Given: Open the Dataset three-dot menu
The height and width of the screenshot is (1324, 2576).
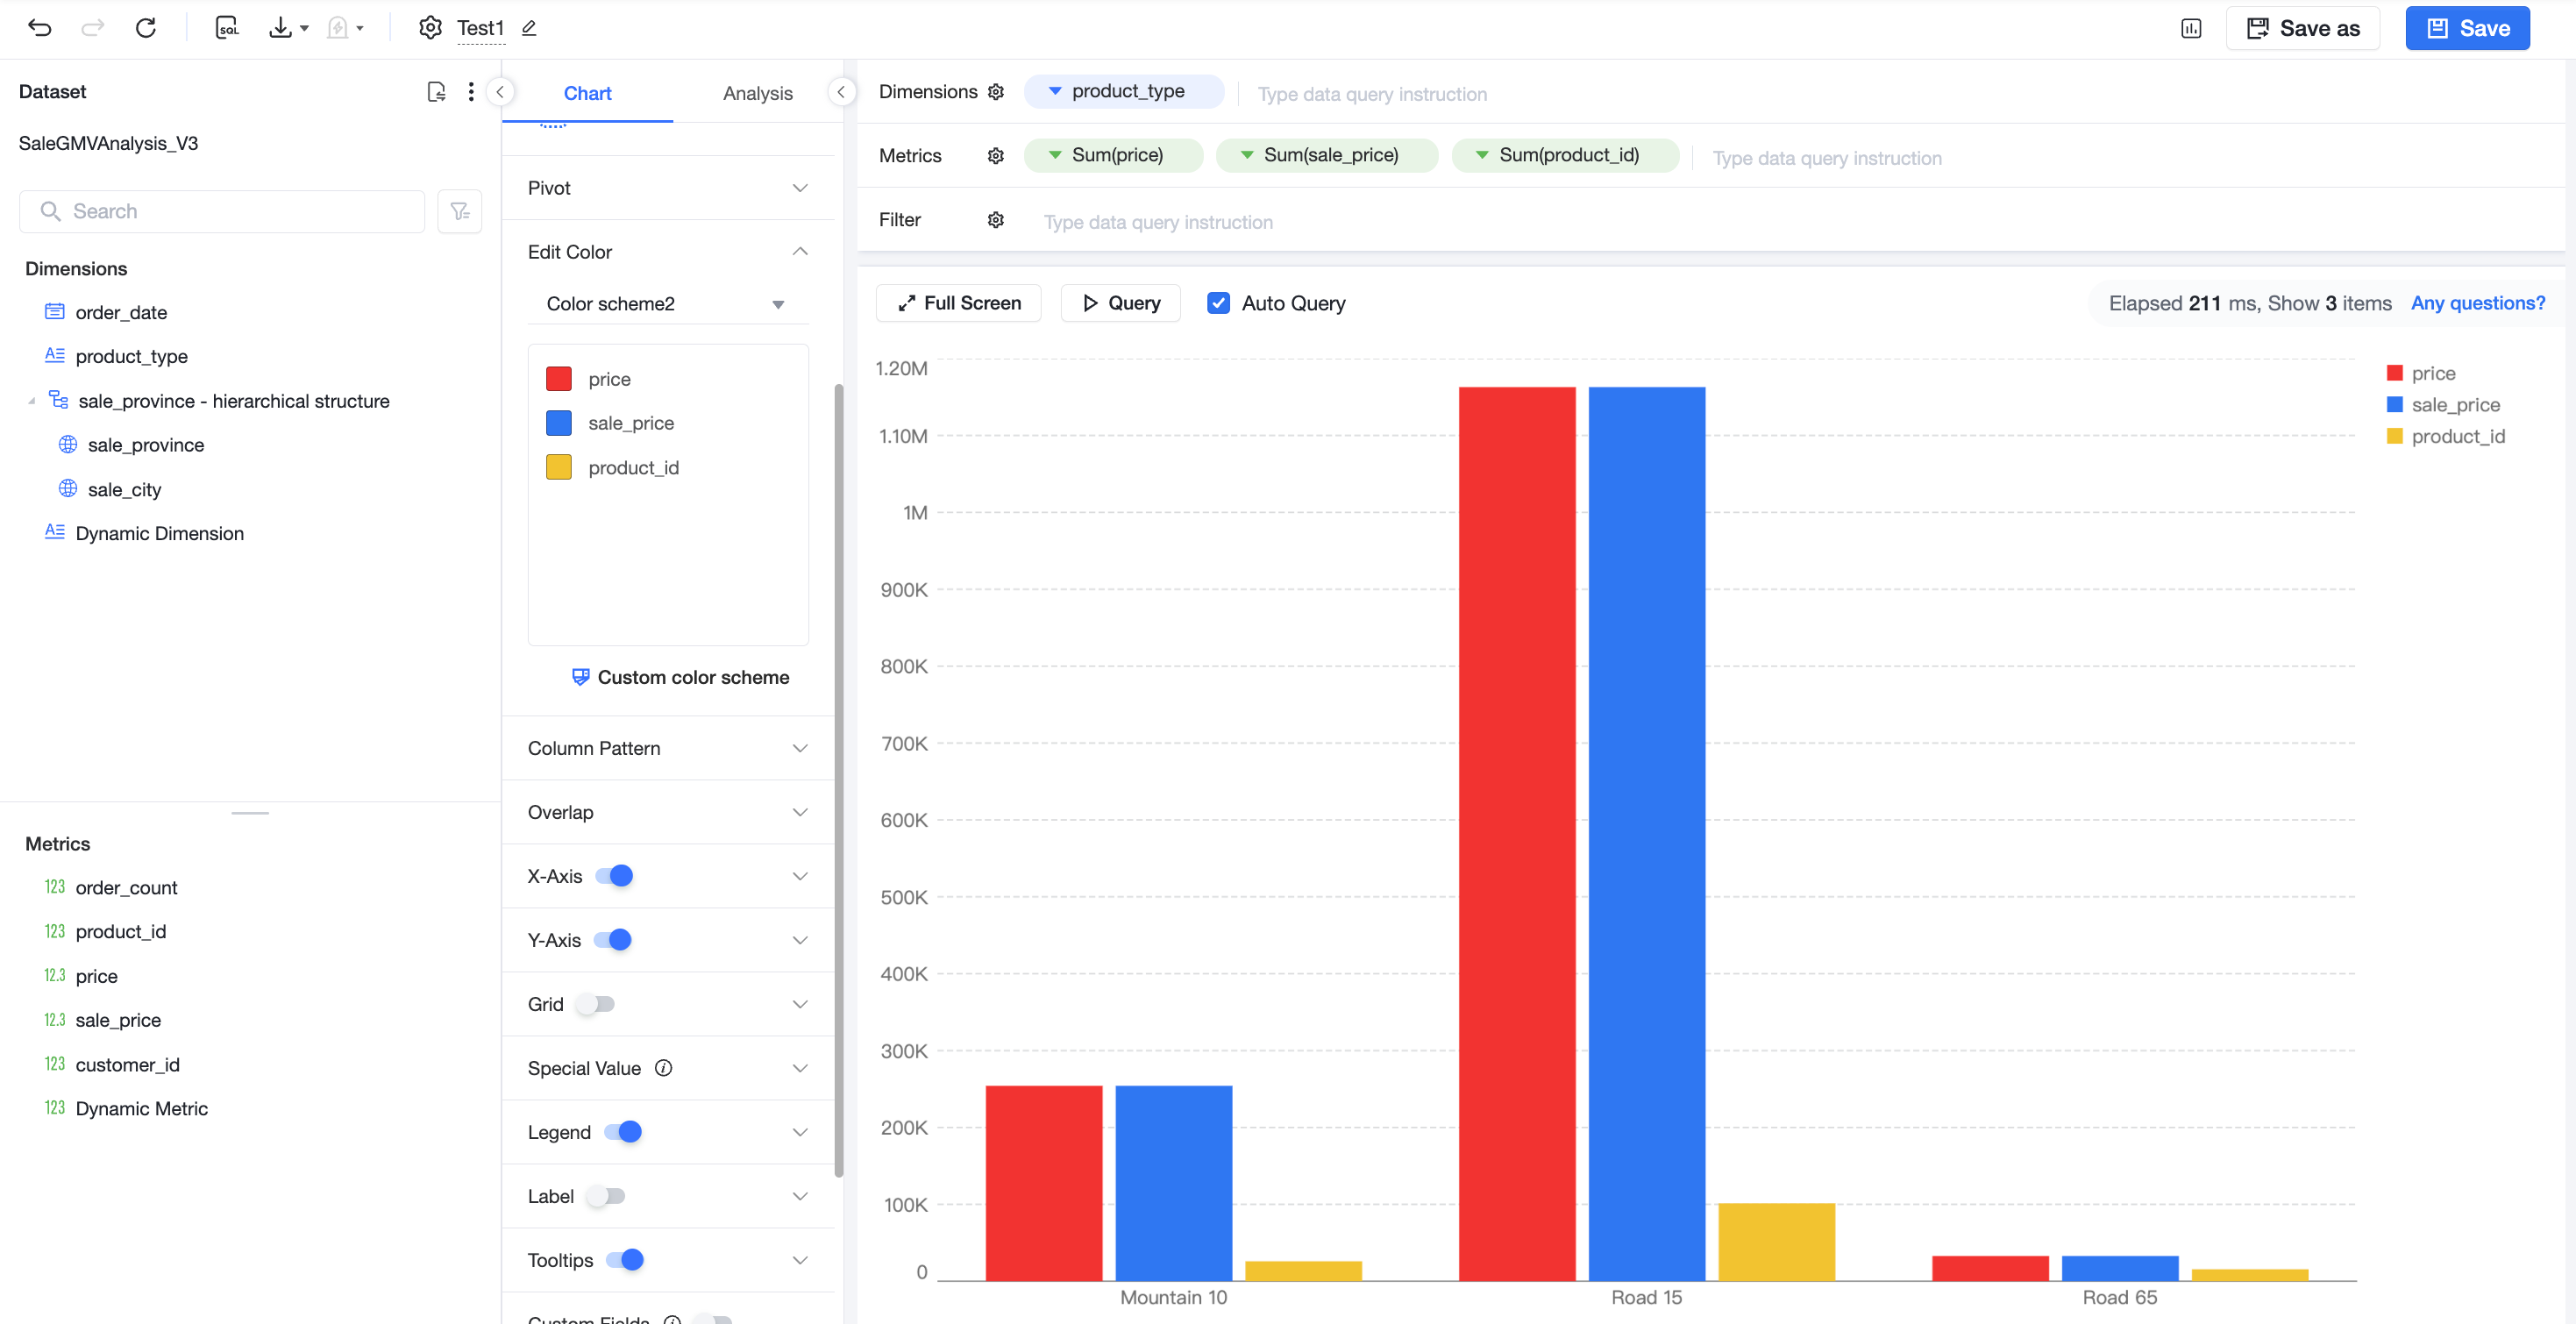Looking at the screenshot, I should pyautogui.click(x=471, y=92).
